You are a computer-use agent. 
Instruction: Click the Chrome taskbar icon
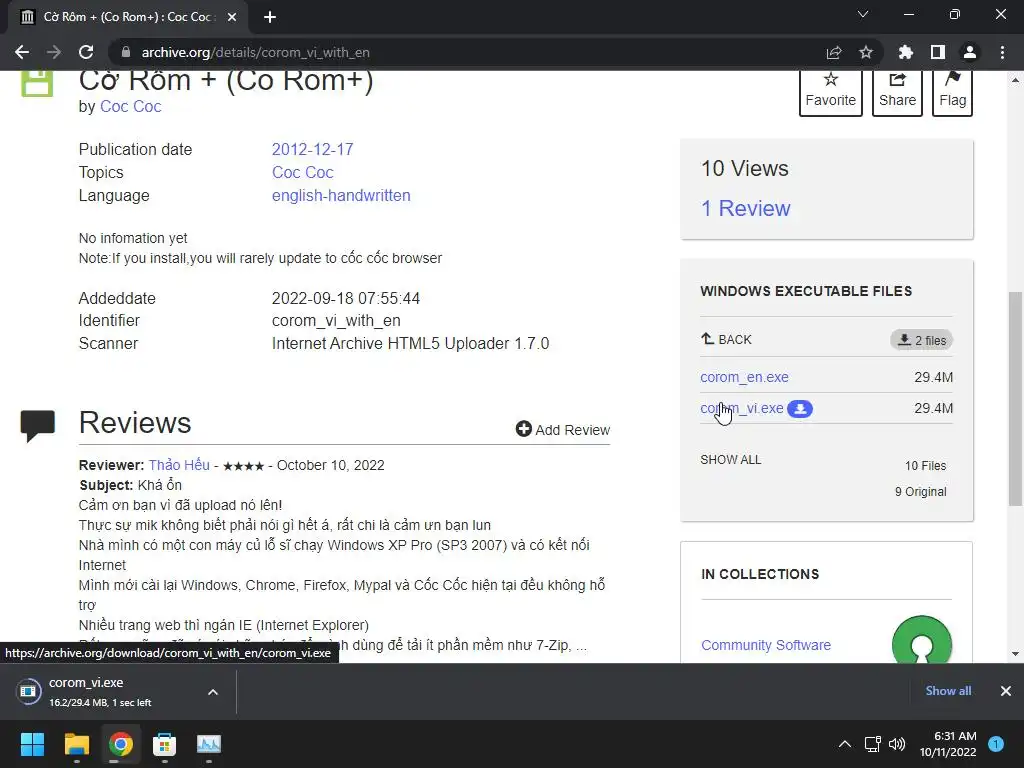[x=120, y=744]
